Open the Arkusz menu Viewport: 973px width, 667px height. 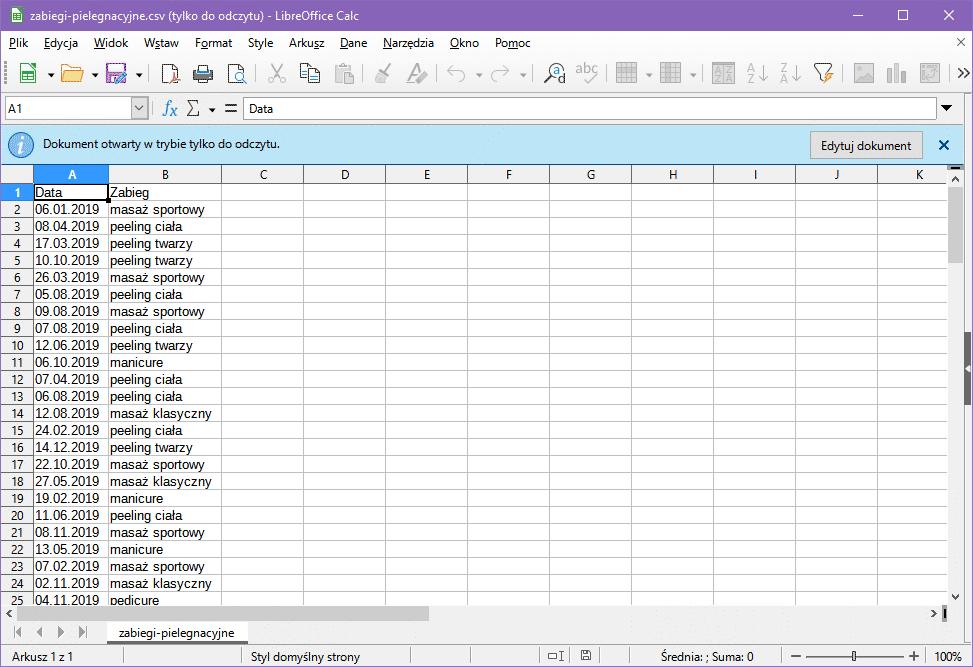coord(306,43)
